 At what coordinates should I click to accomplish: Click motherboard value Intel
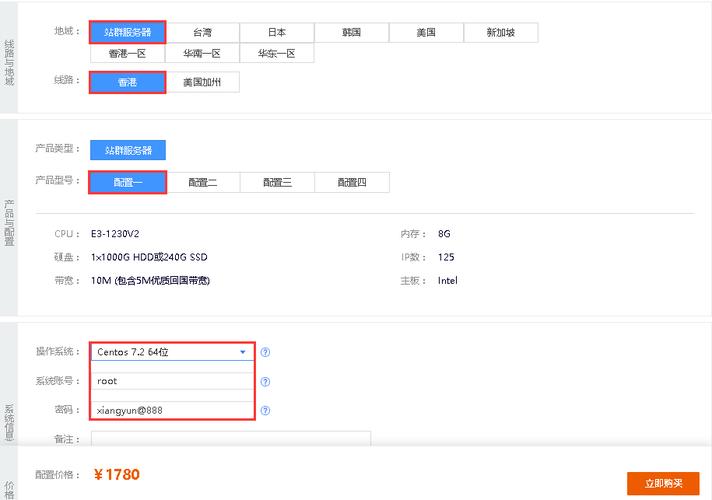coord(447,281)
